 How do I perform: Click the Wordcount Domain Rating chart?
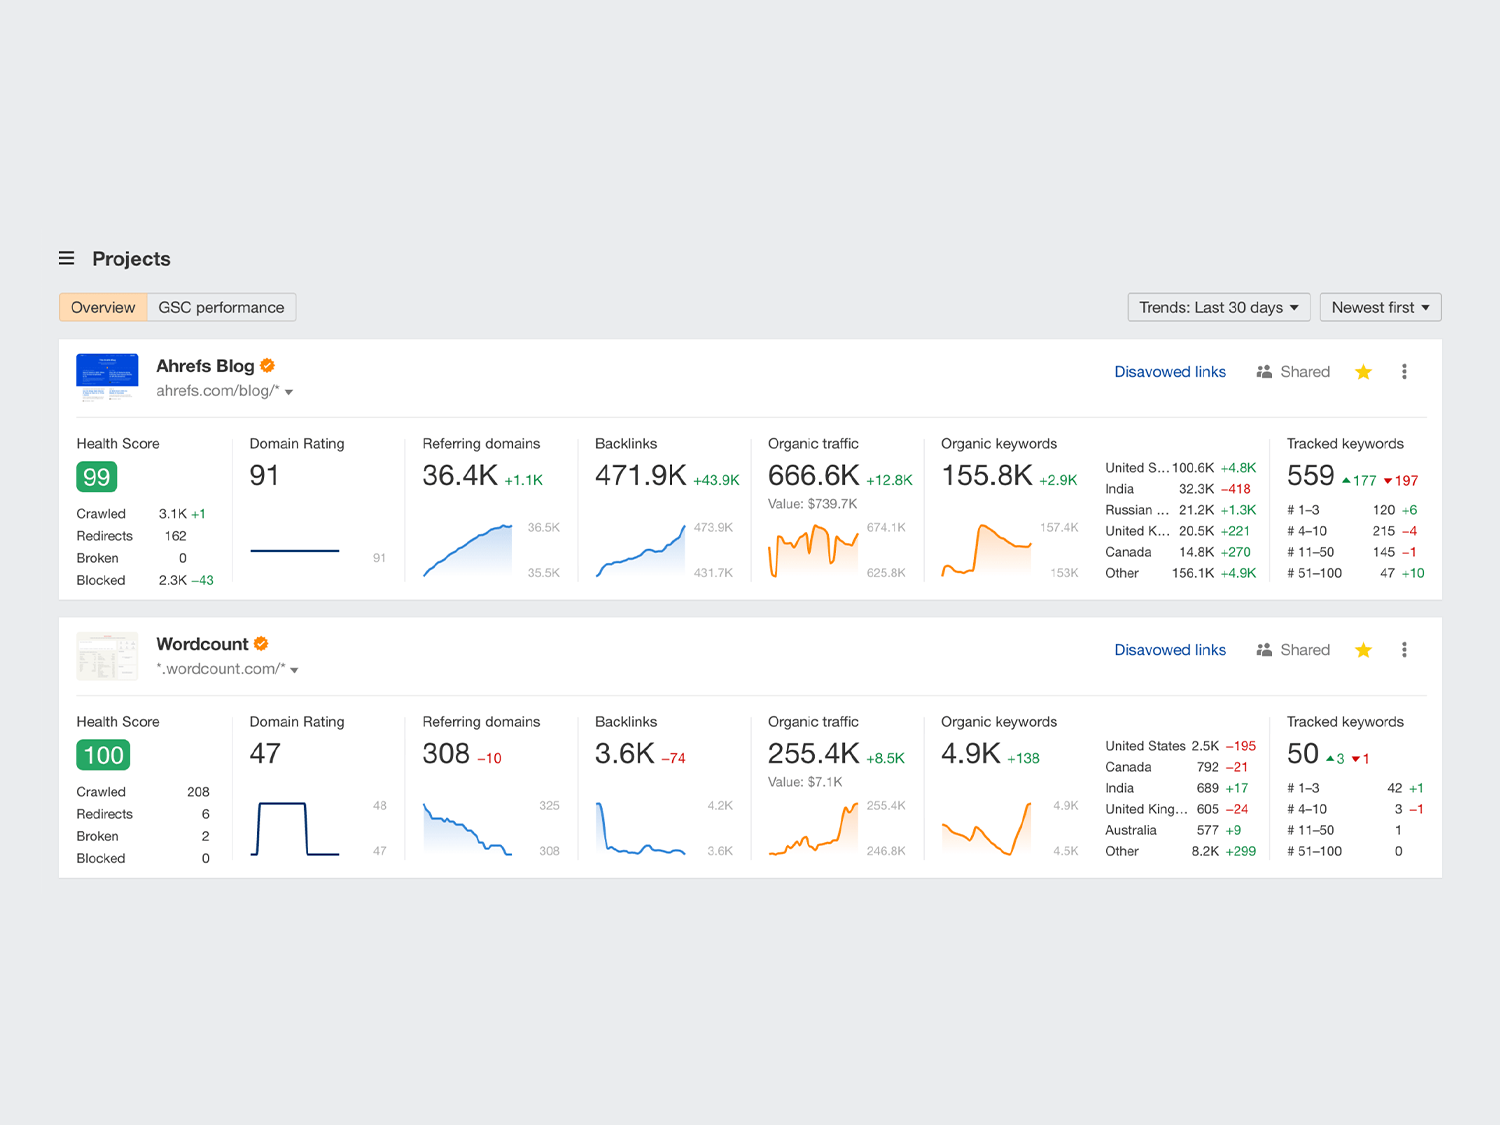pyautogui.click(x=295, y=828)
